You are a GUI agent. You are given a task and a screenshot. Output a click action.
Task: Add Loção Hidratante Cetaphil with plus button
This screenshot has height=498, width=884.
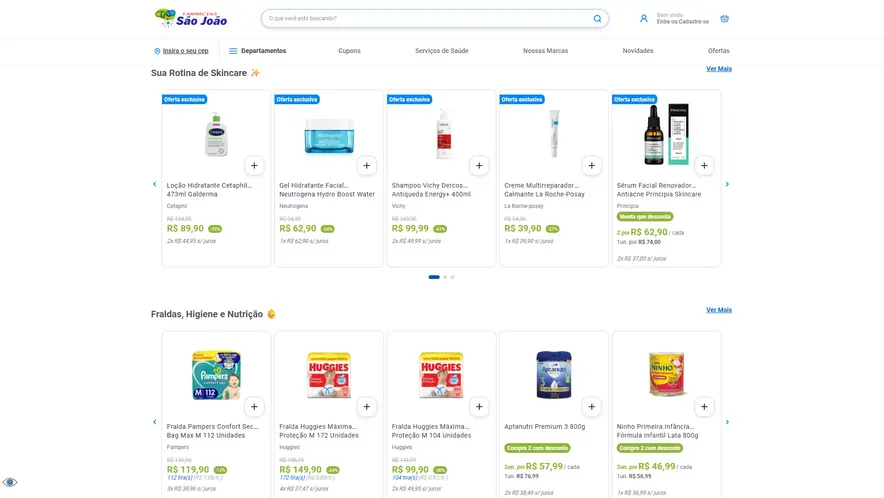(254, 166)
